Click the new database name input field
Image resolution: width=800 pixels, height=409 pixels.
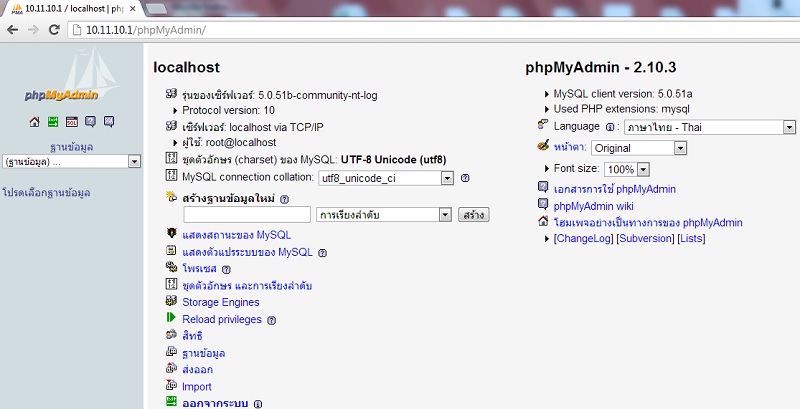click(247, 215)
